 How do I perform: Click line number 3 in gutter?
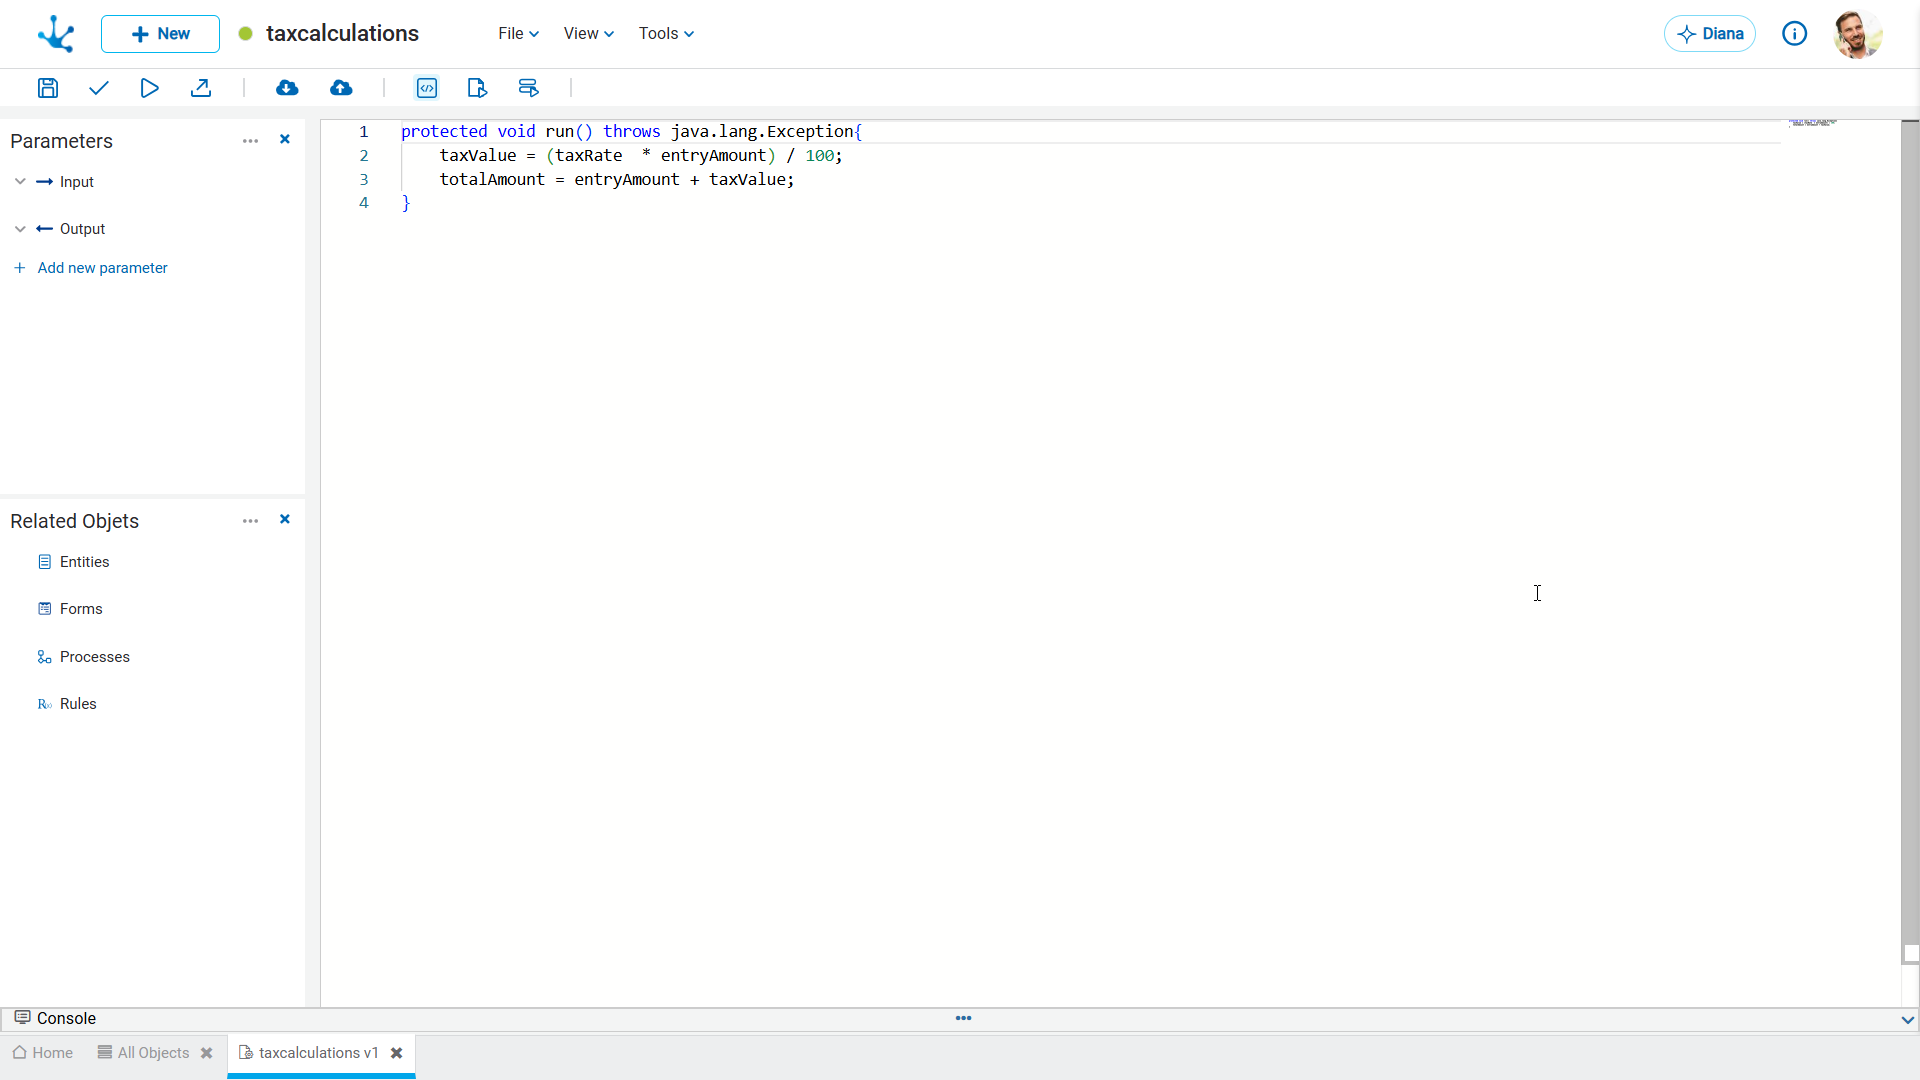364,180
